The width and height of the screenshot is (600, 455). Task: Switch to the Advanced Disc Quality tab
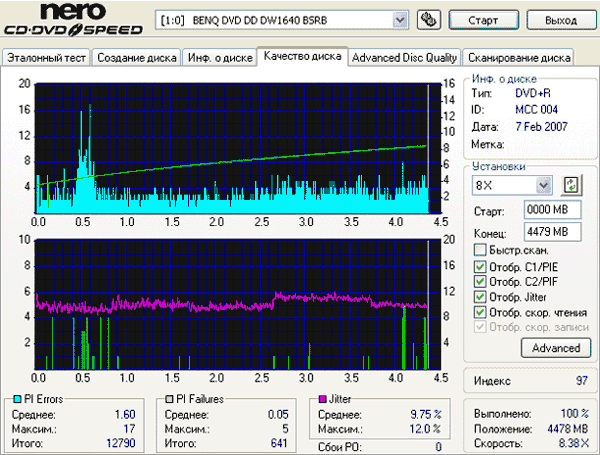[405, 57]
